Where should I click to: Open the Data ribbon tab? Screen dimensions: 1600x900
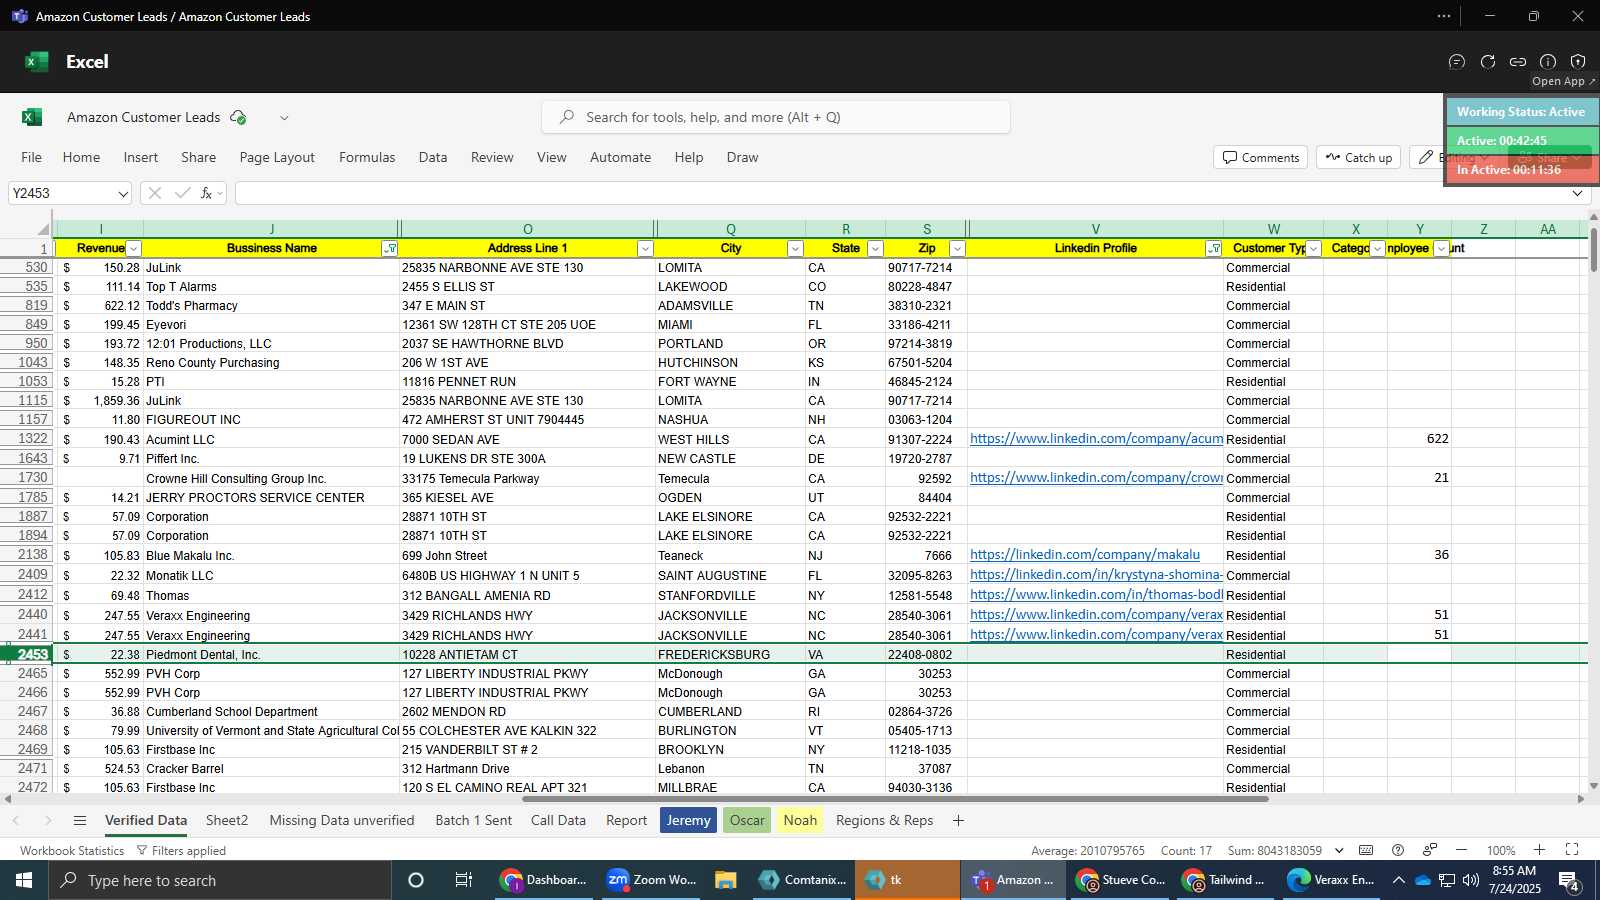433,157
